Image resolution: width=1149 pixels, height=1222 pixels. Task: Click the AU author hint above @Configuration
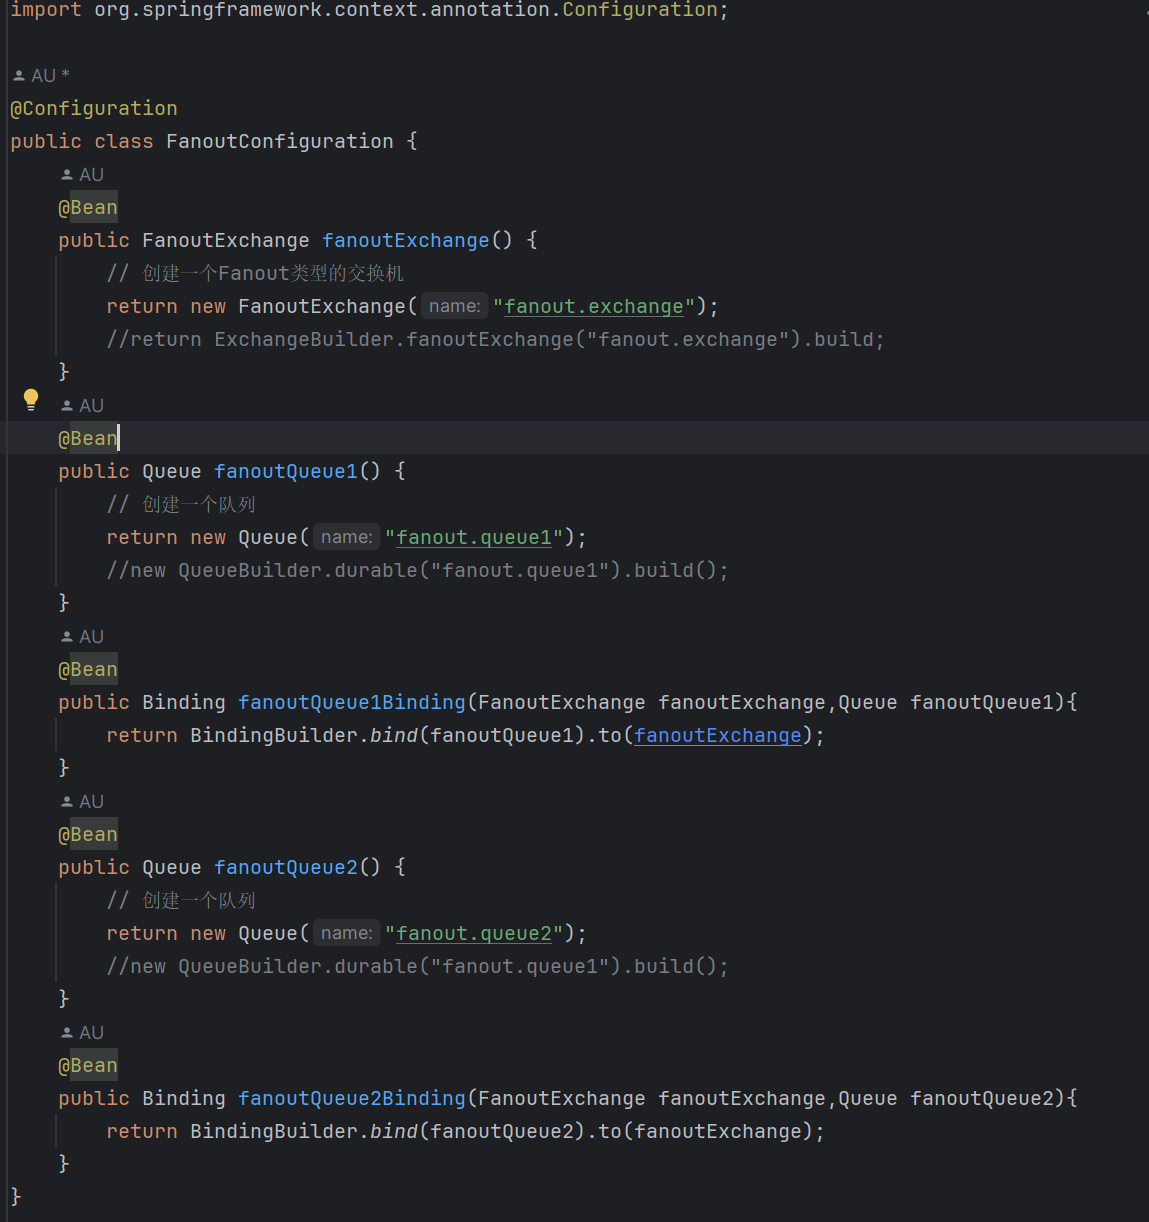[41, 76]
